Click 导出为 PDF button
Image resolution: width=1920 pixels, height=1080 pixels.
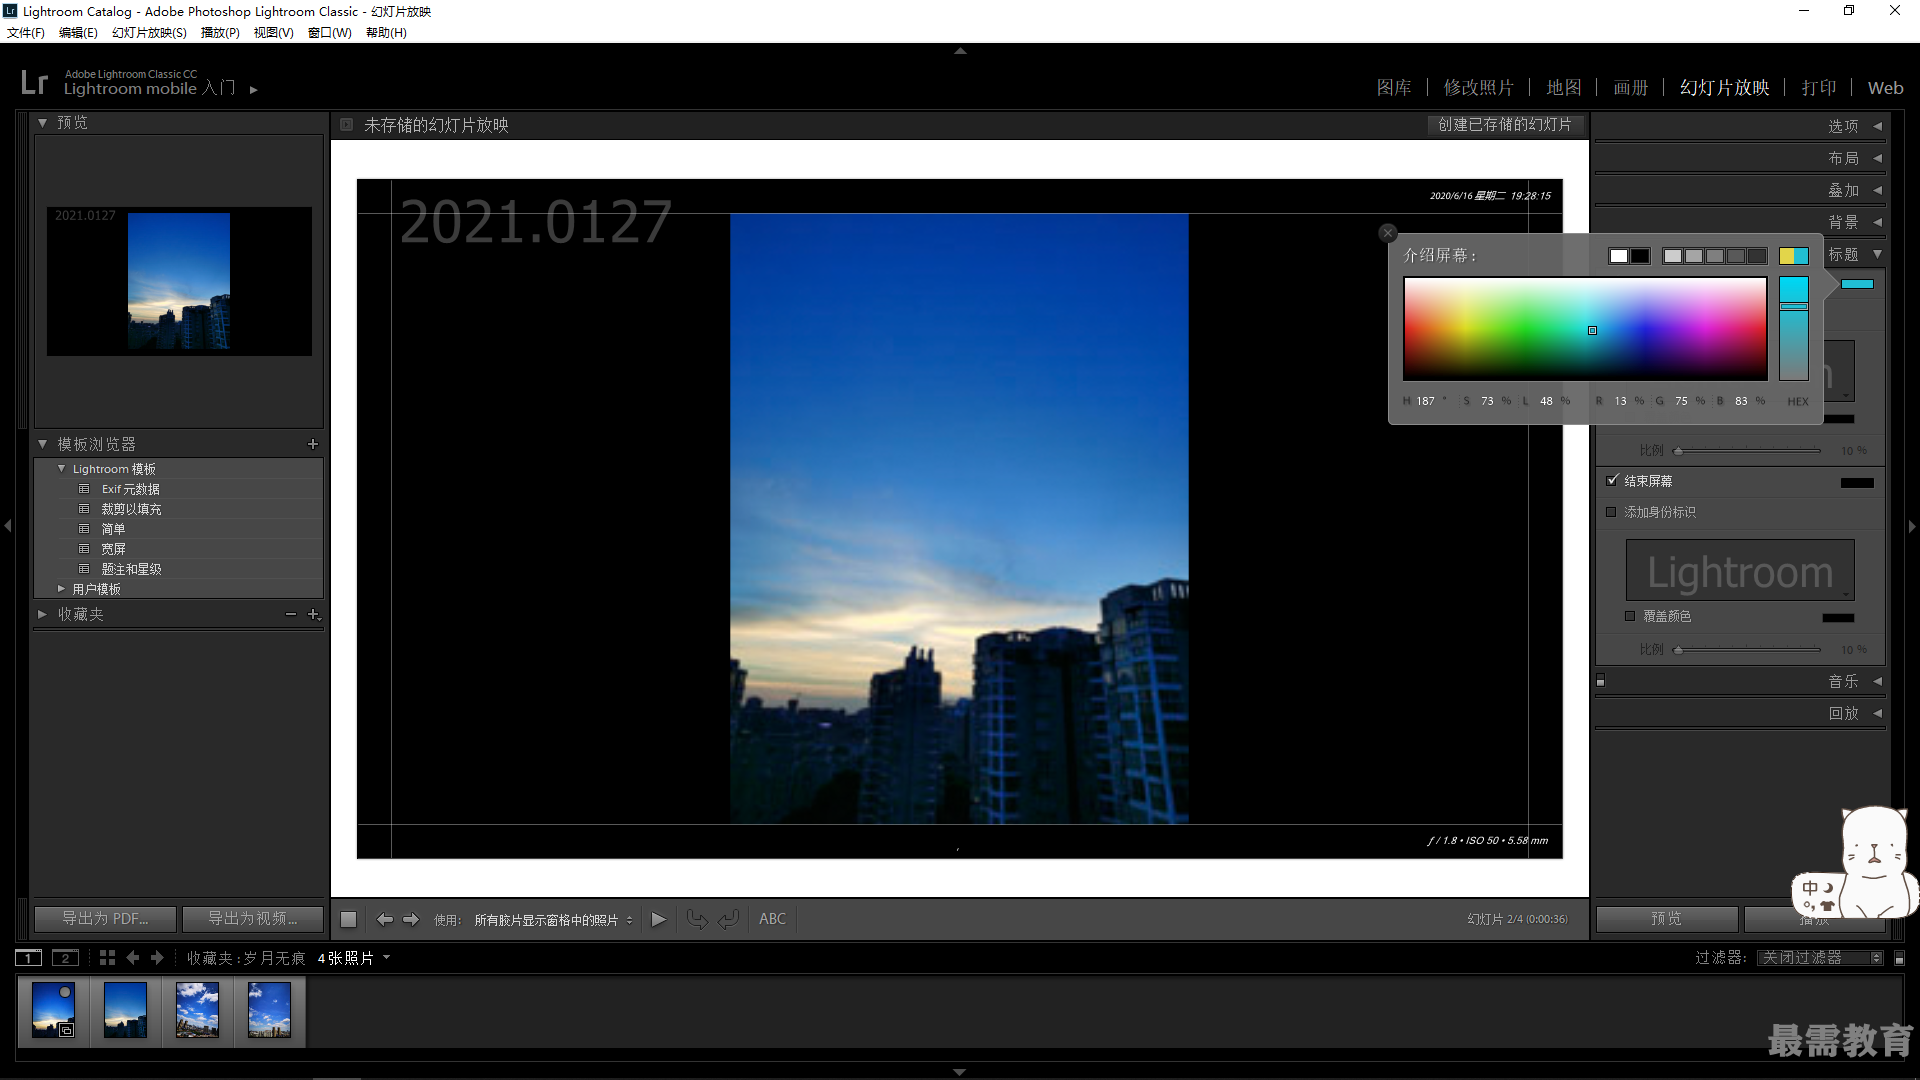[x=105, y=919]
